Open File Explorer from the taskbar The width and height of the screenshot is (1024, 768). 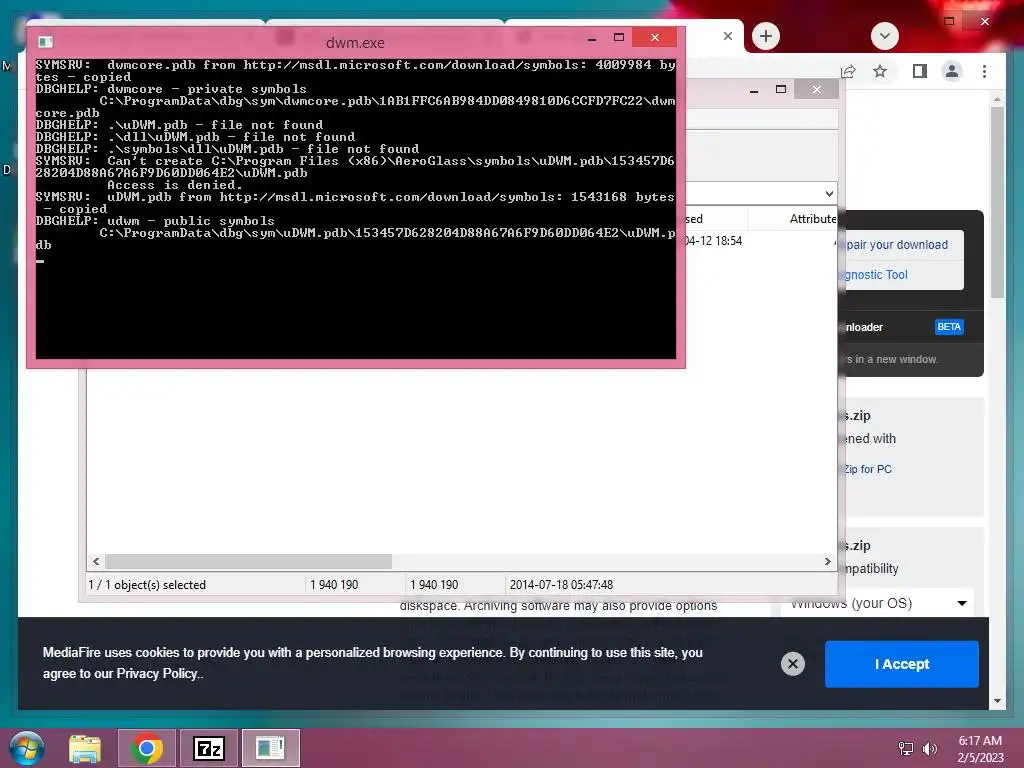(85, 748)
